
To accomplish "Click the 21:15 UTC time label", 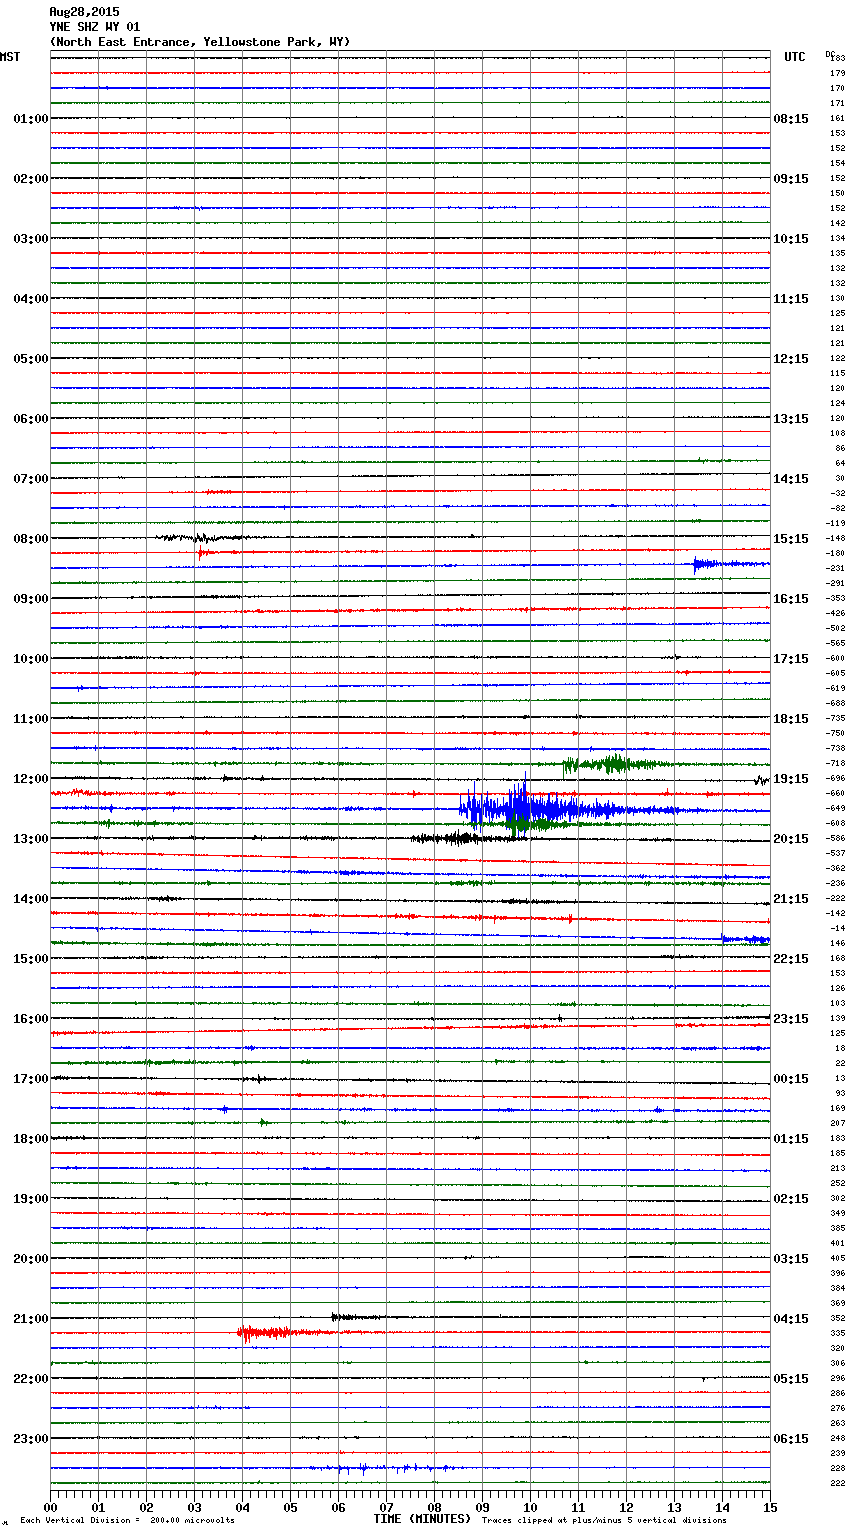I will coord(791,899).
